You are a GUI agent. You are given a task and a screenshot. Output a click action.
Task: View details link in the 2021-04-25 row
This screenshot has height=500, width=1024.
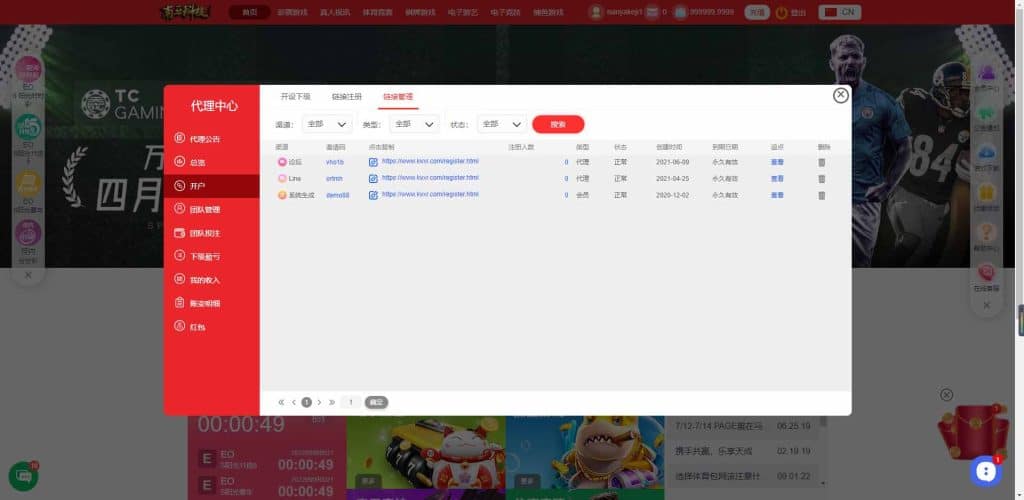click(777, 178)
